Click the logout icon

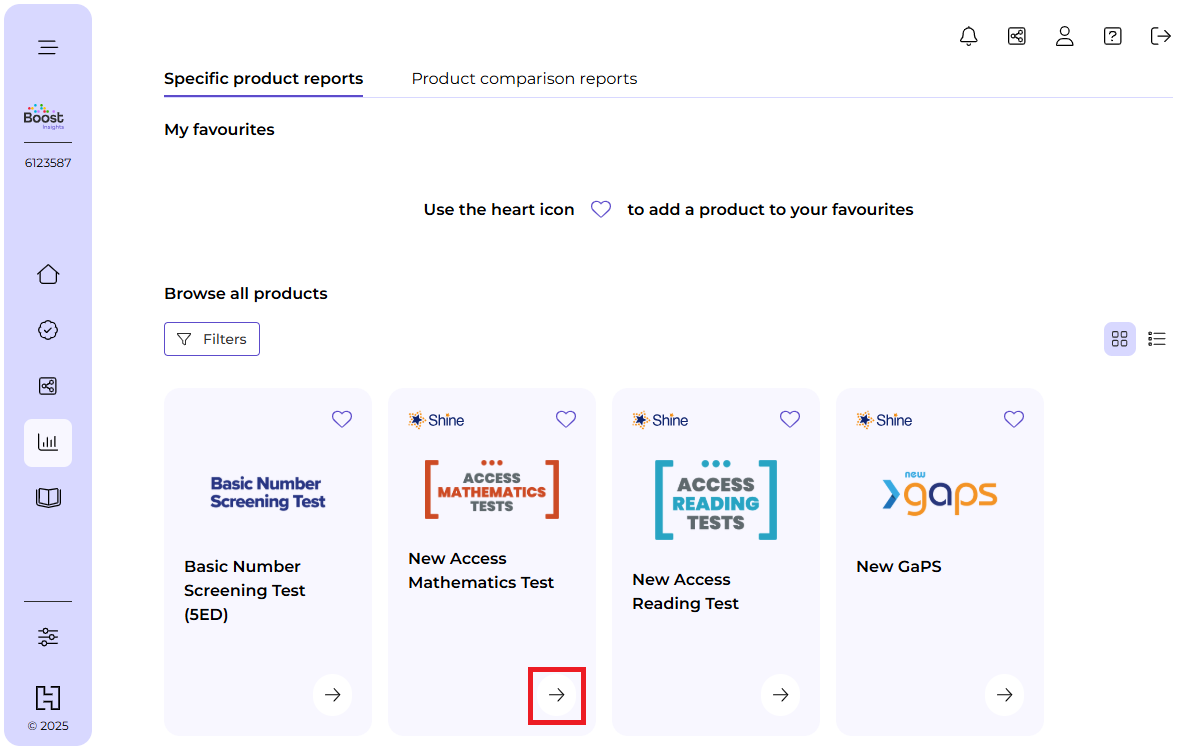pyautogui.click(x=1160, y=37)
